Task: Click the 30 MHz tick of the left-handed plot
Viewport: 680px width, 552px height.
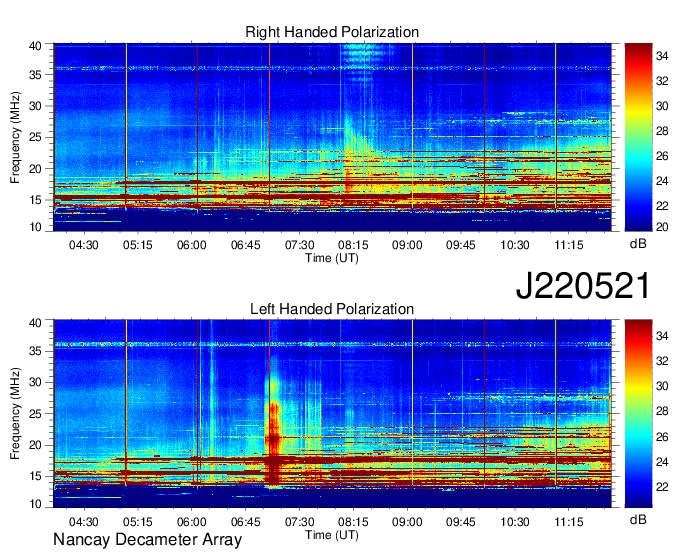Action: tap(36, 382)
